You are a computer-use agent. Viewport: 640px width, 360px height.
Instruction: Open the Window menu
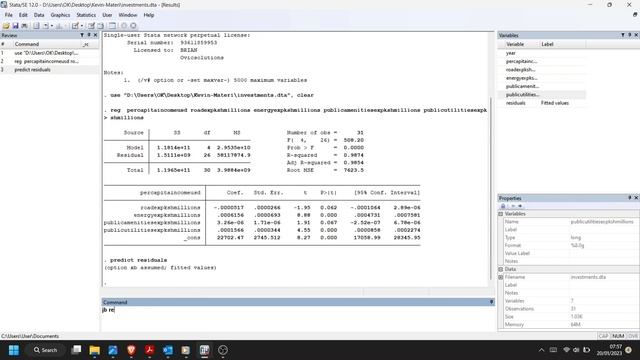click(128, 15)
